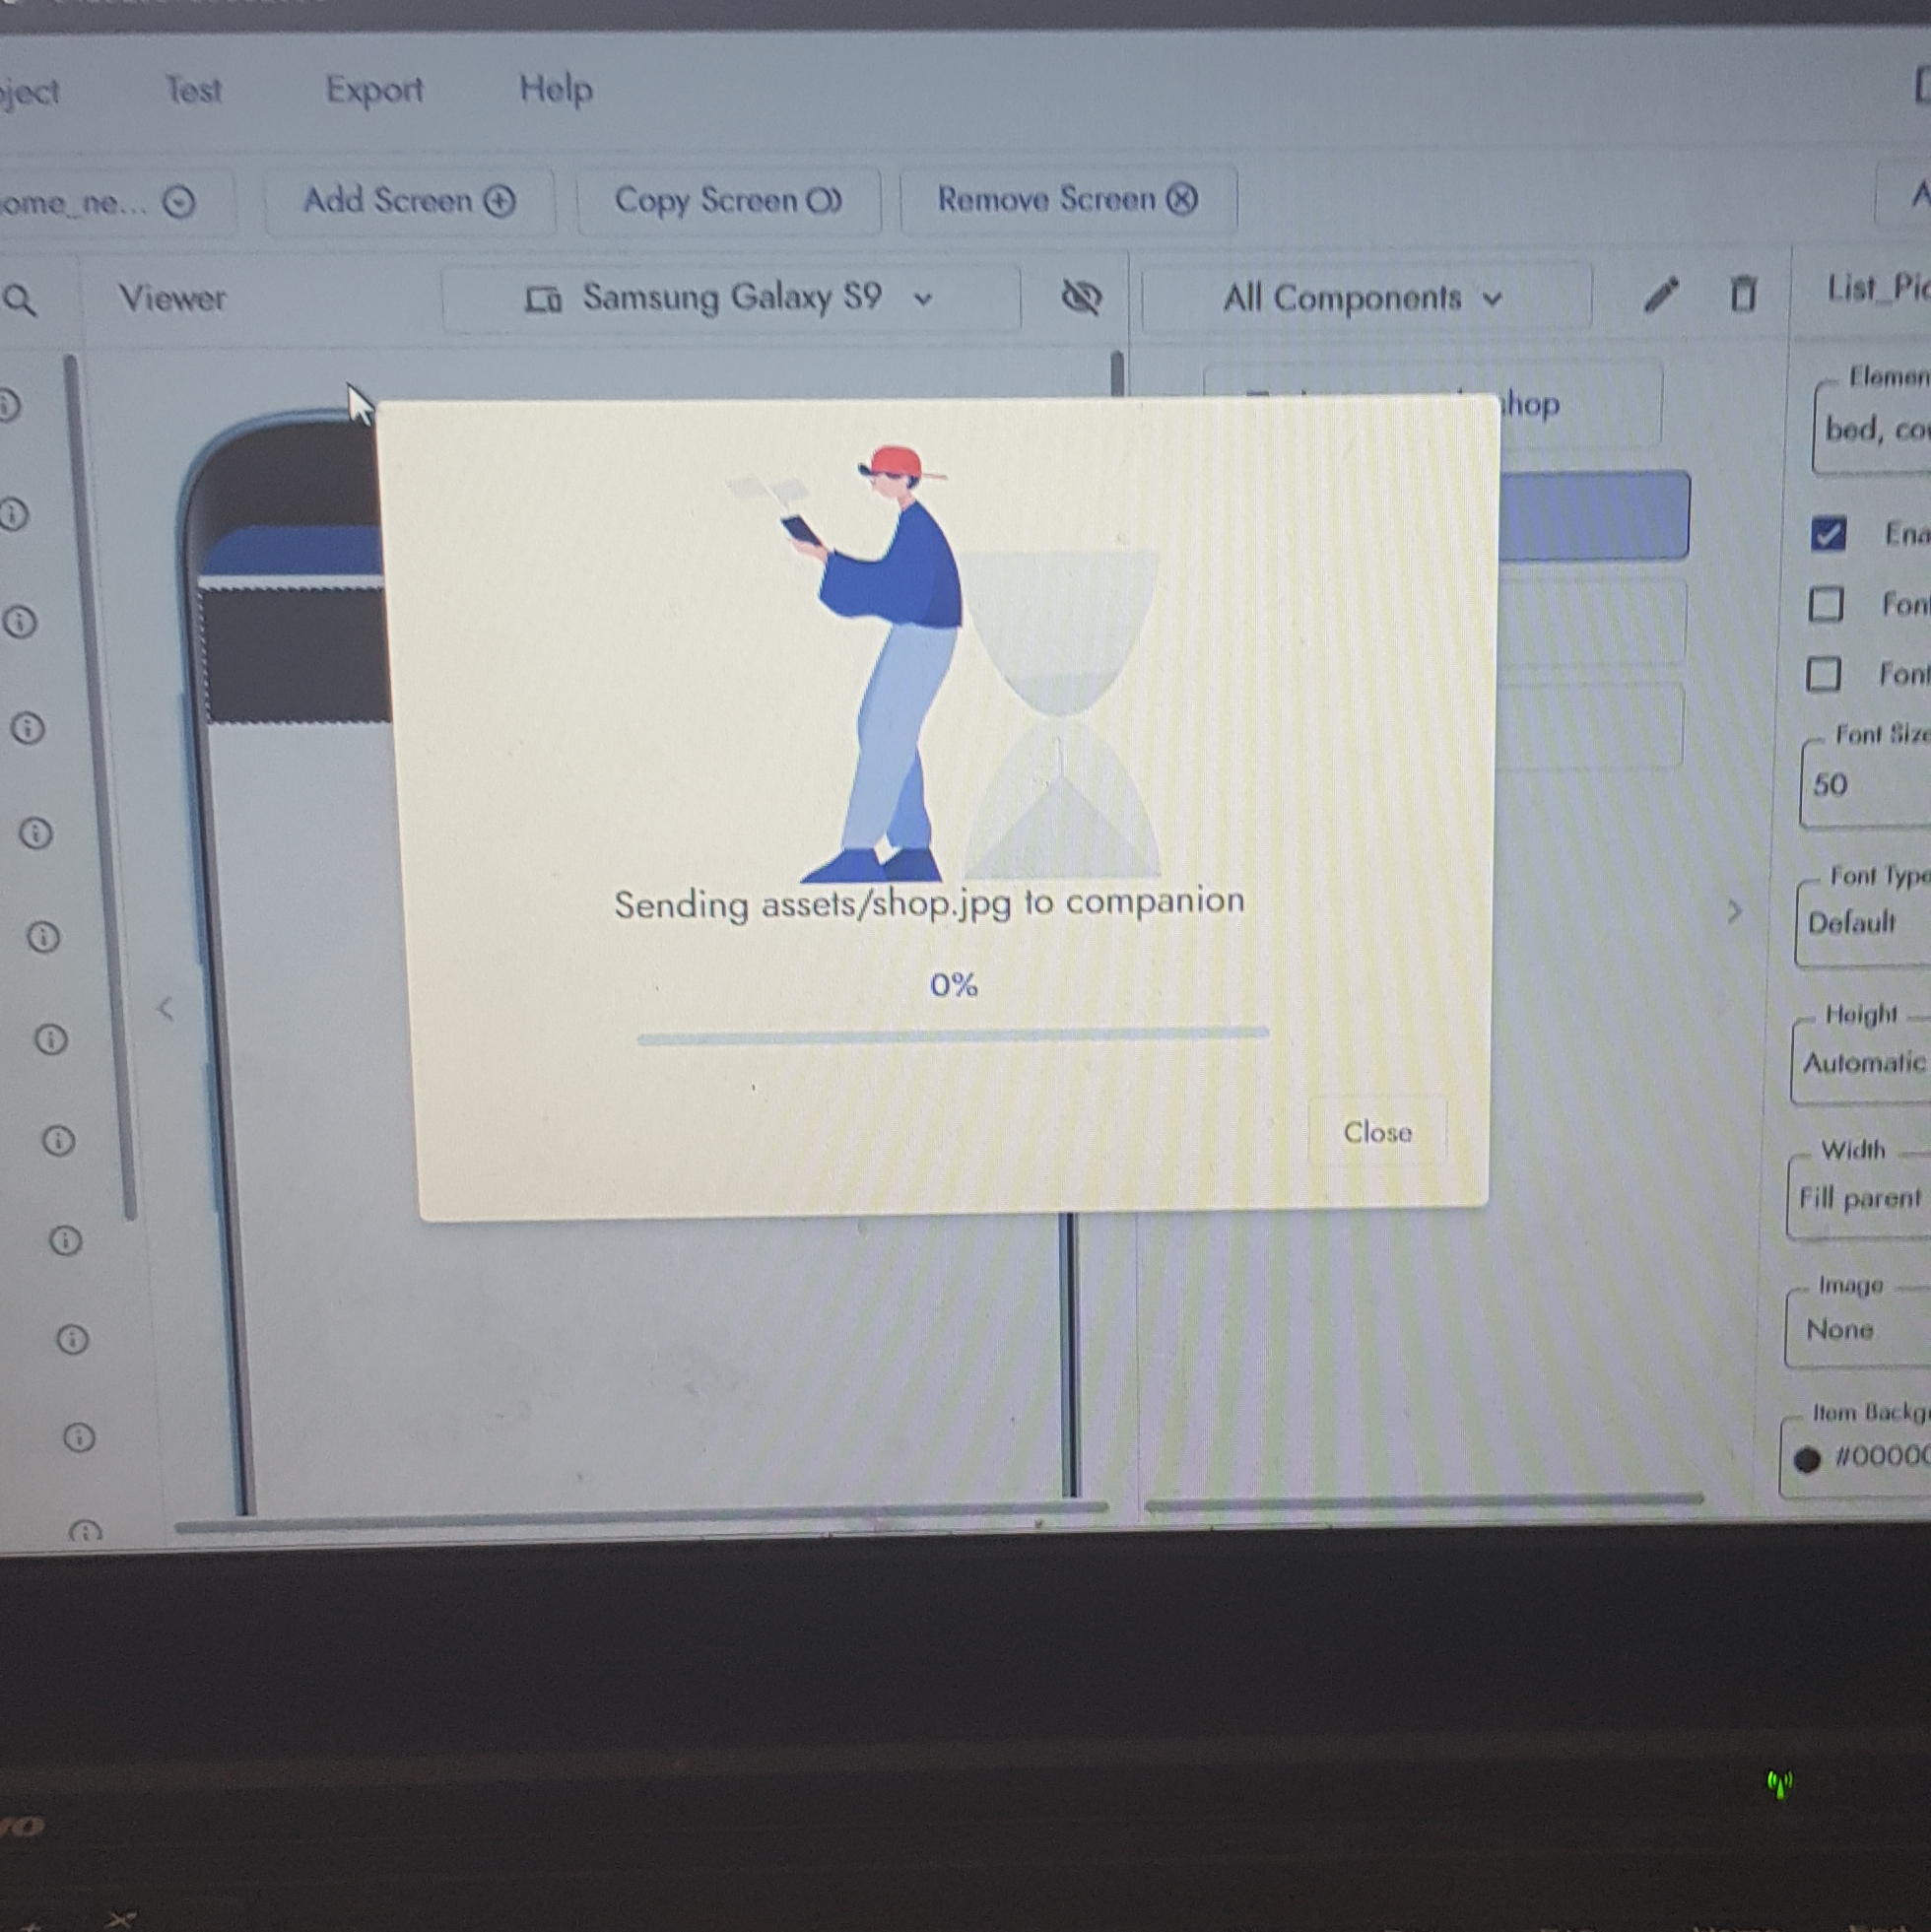Click the Item Background black color swatch

[x=1806, y=1459]
